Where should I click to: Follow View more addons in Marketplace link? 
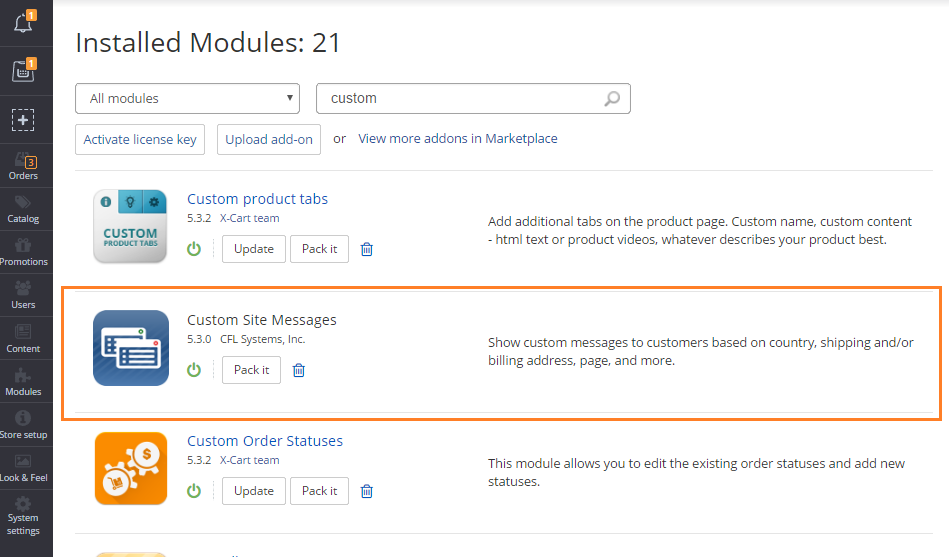pyautogui.click(x=458, y=139)
